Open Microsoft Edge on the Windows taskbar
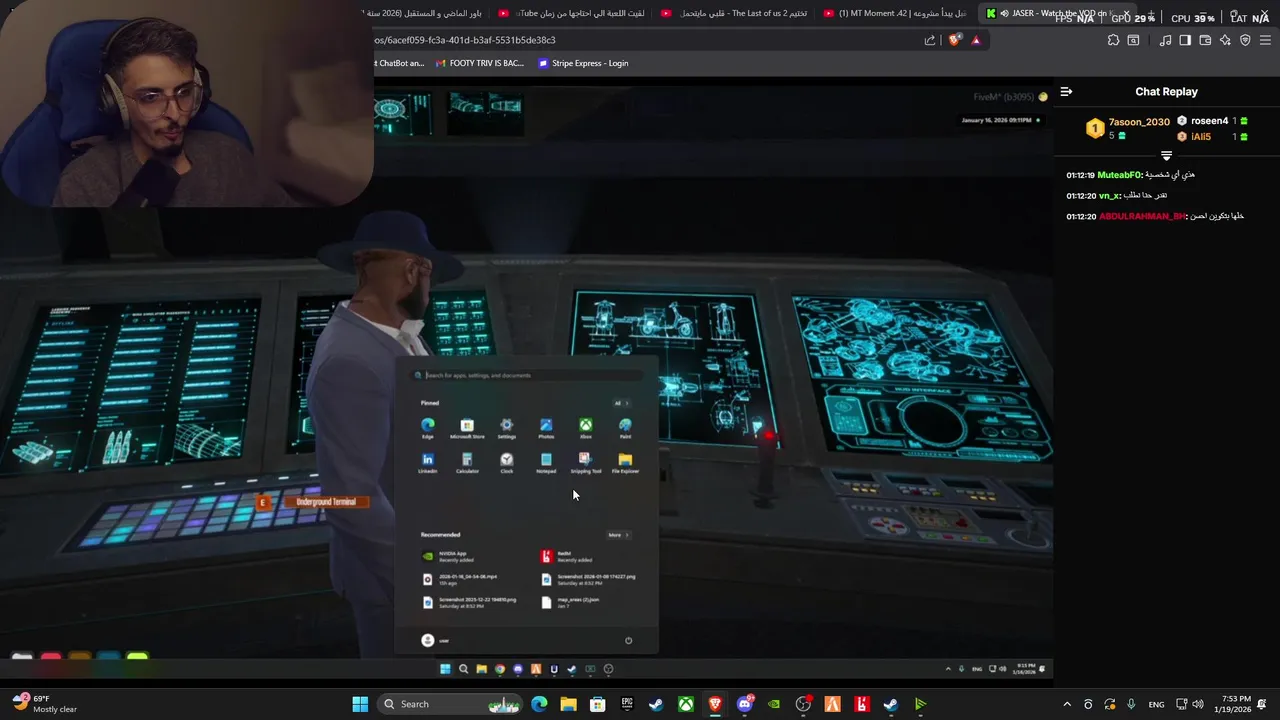1280x720 pixels. 539,704
